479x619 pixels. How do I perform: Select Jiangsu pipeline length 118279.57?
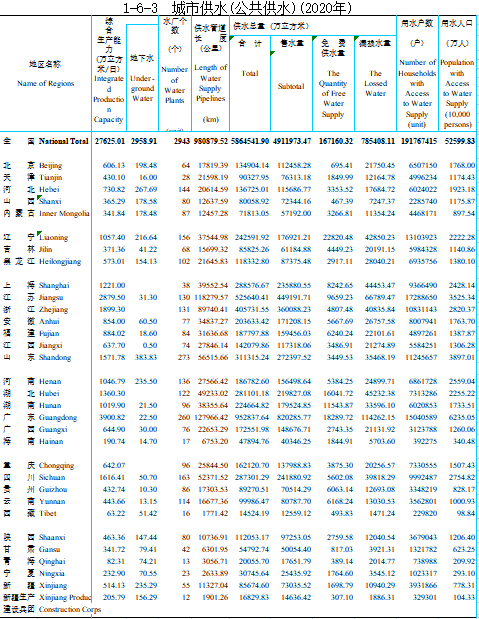[x=211, y=297]
